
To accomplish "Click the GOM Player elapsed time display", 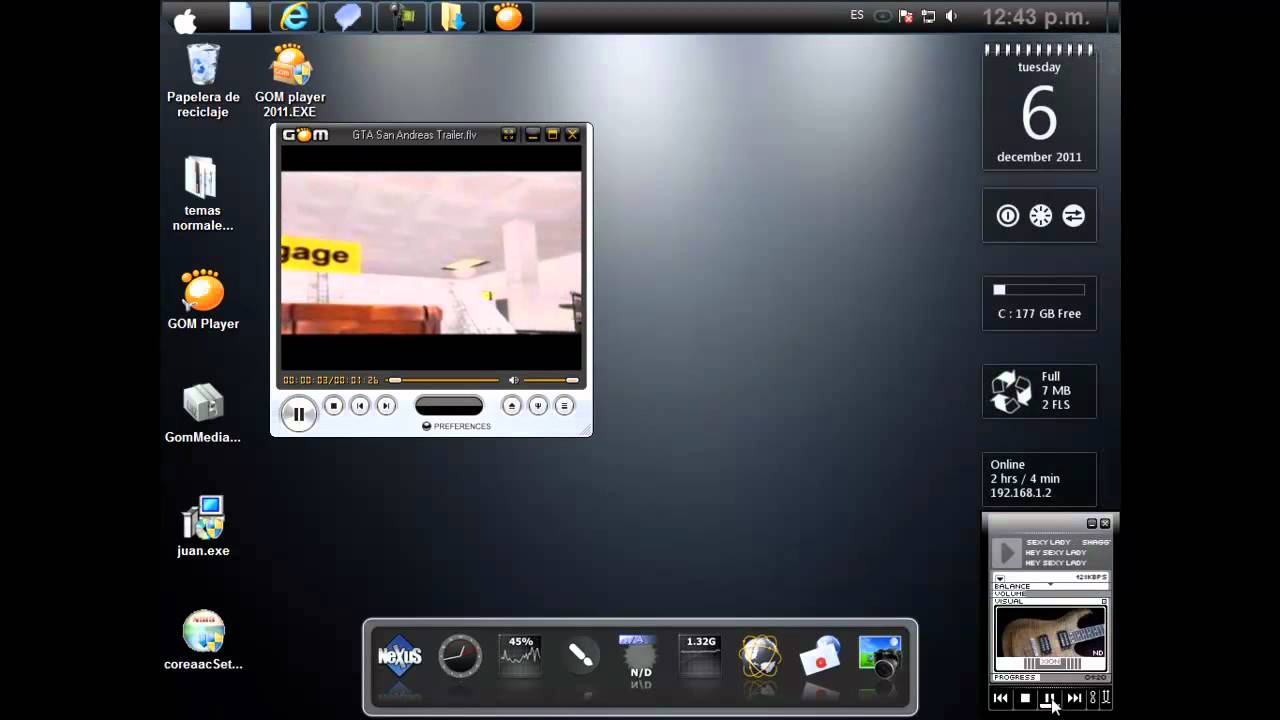I will (331, 380).
